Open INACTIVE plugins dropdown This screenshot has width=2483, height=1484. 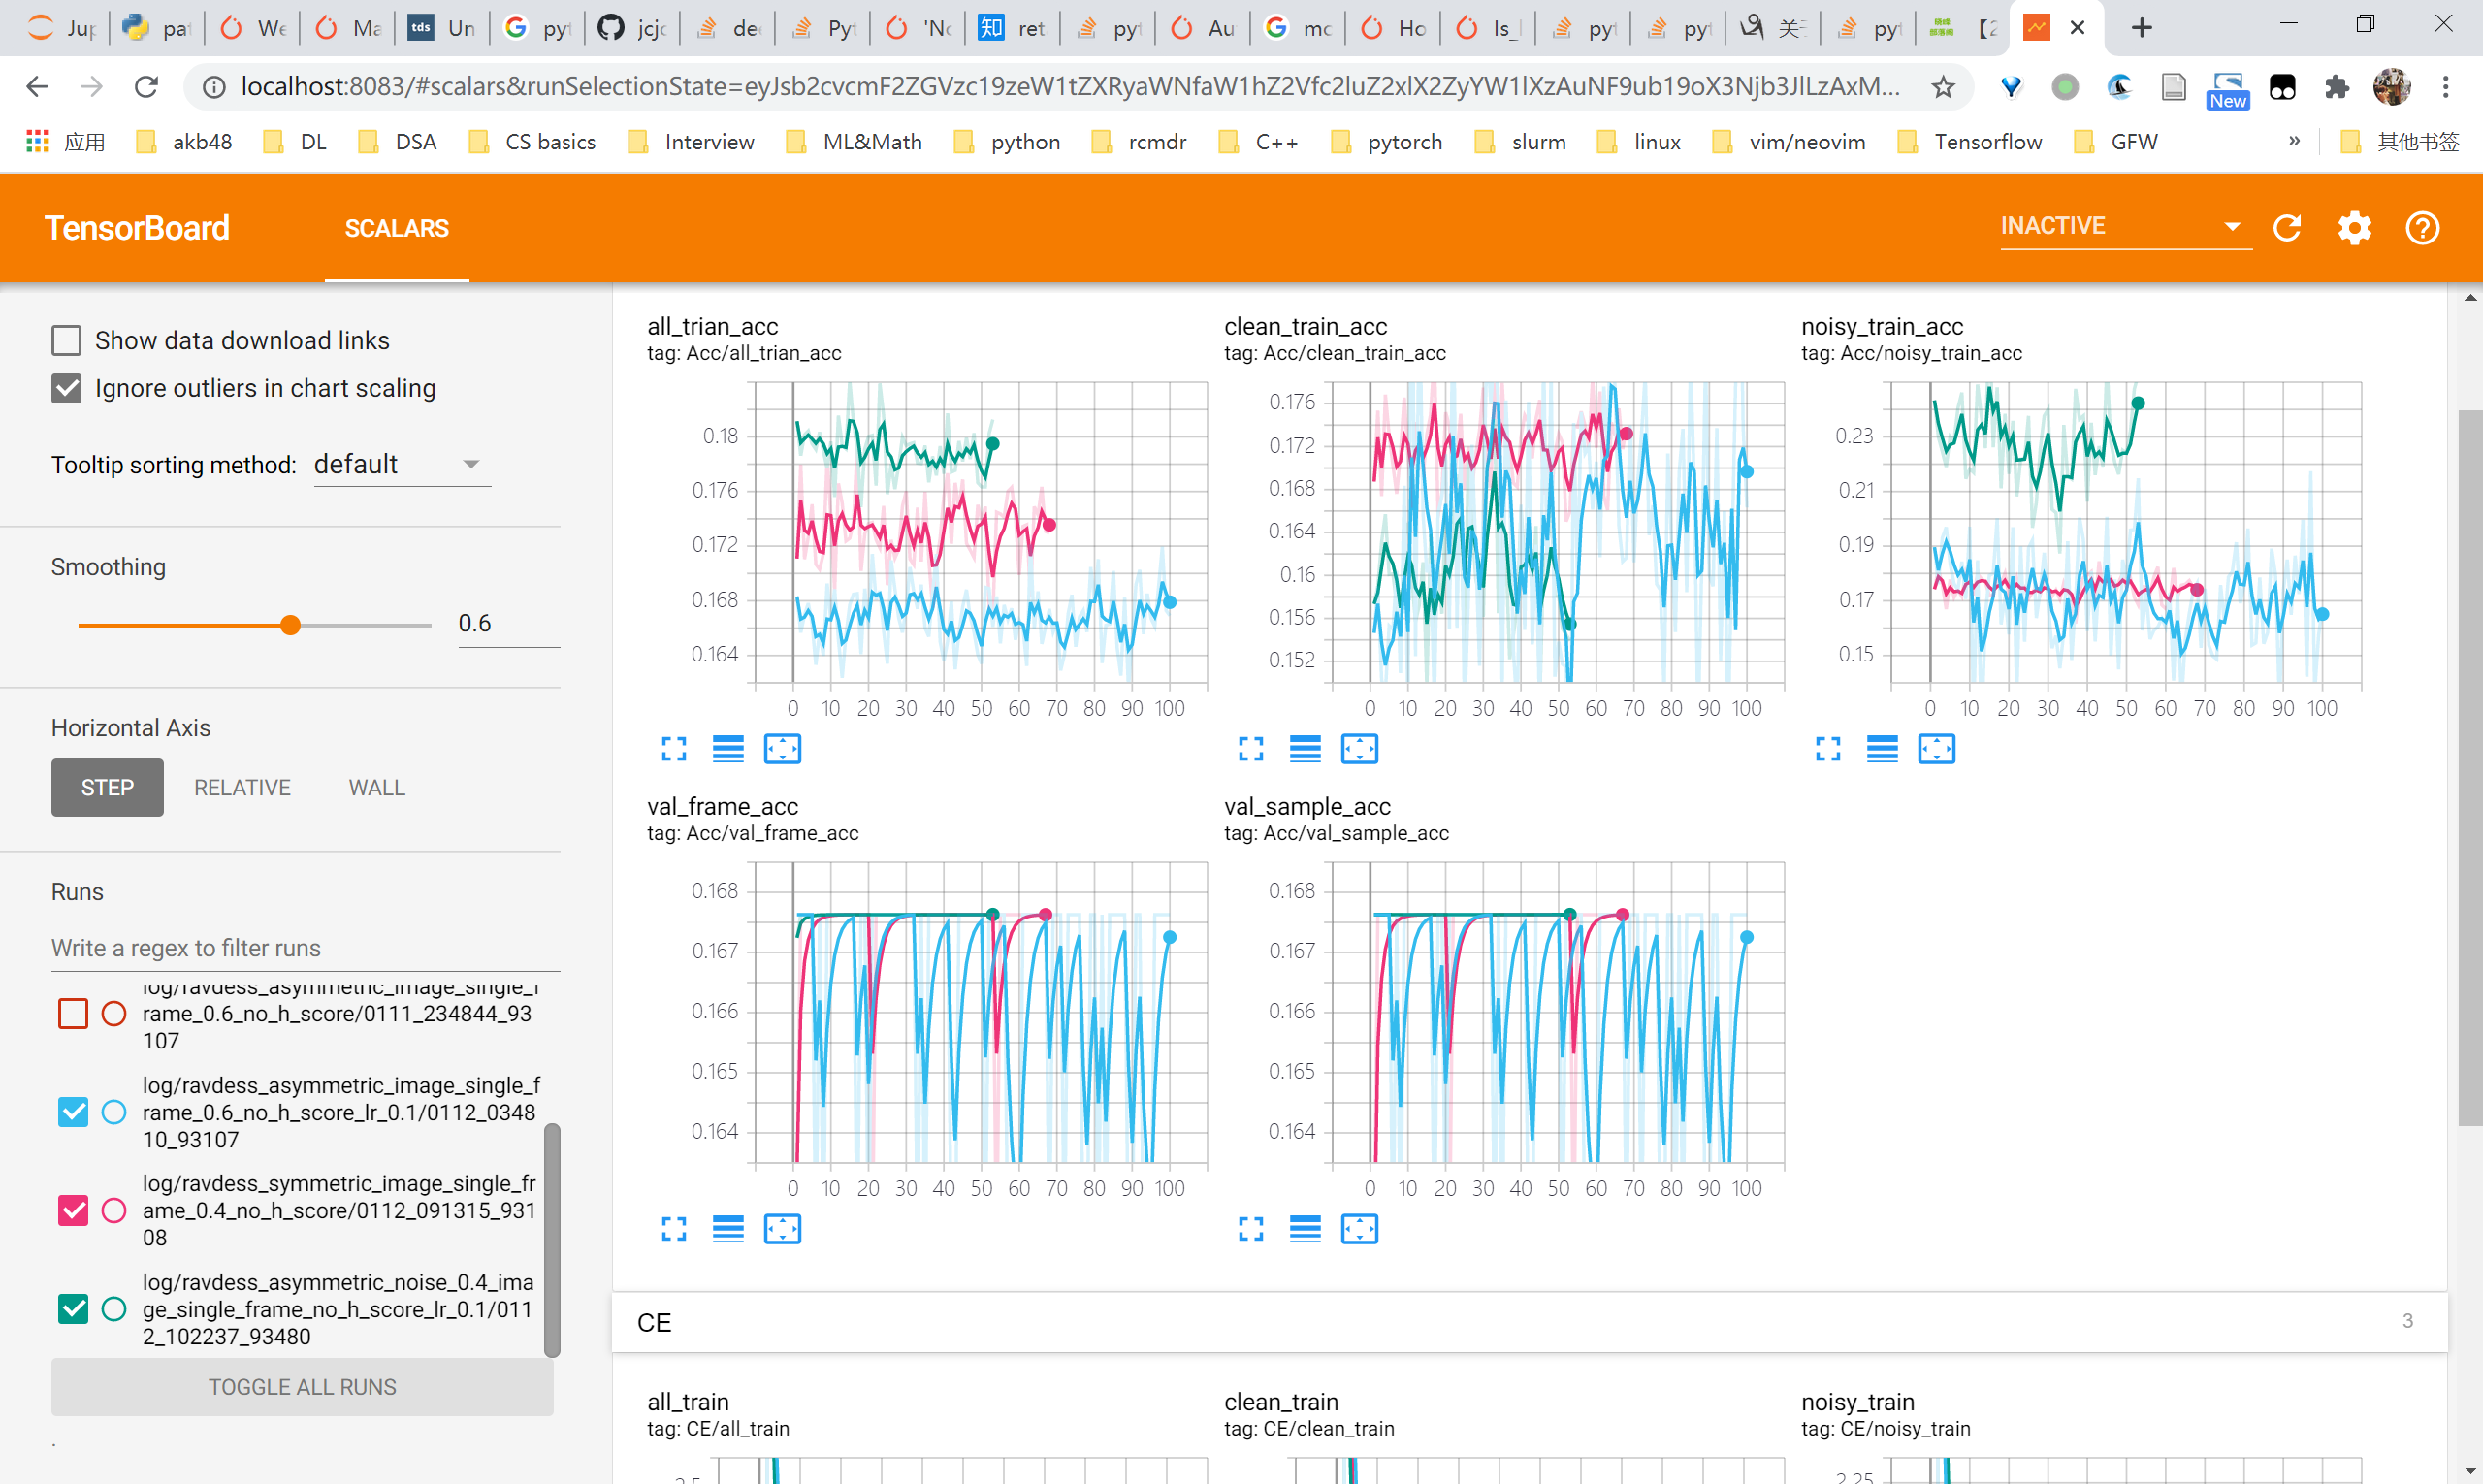(x=2125, y=227)
